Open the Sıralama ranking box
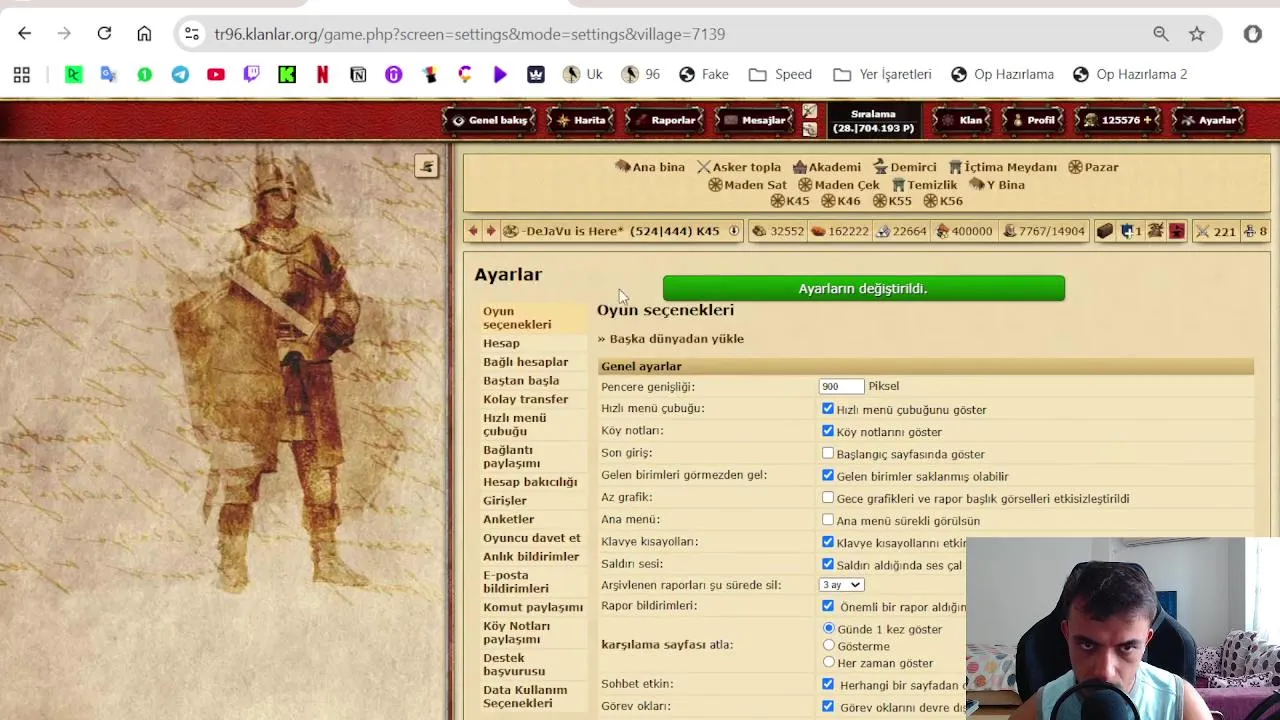 point(873,121)
